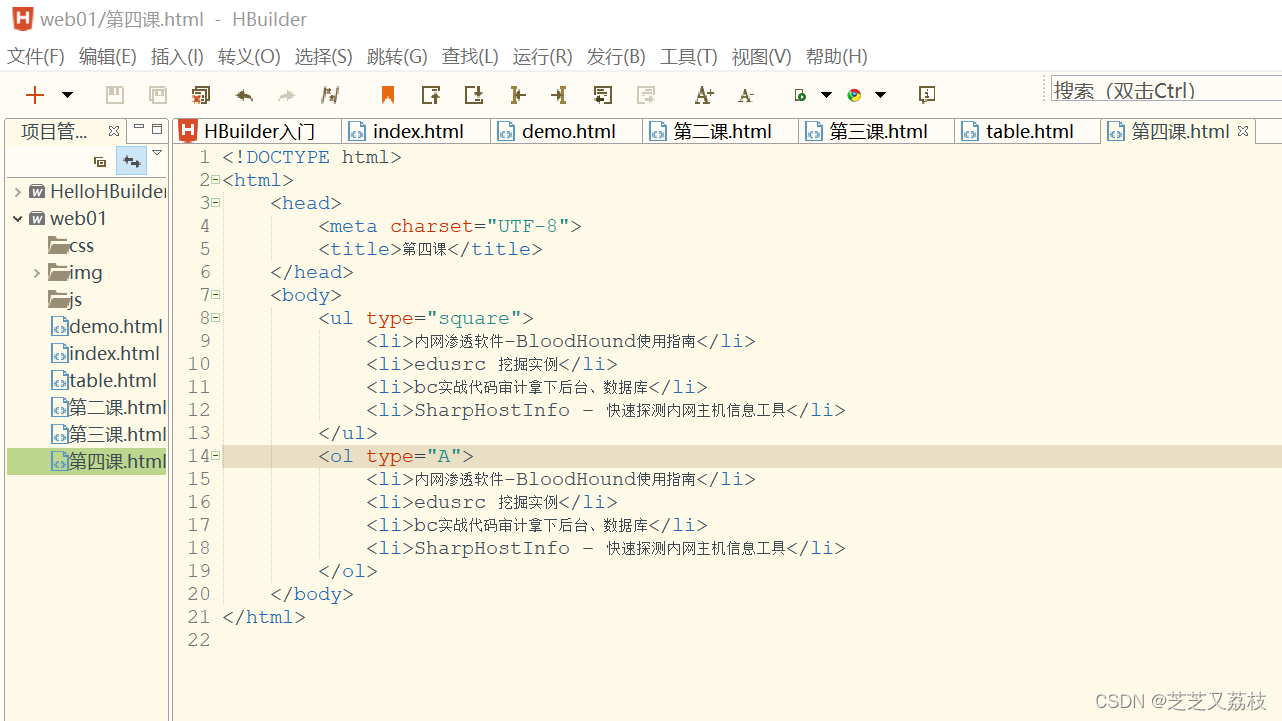The height and width of the screenshot is (721, 1282).
Task: Open 第三课.html in project tree
Action: 108,435
